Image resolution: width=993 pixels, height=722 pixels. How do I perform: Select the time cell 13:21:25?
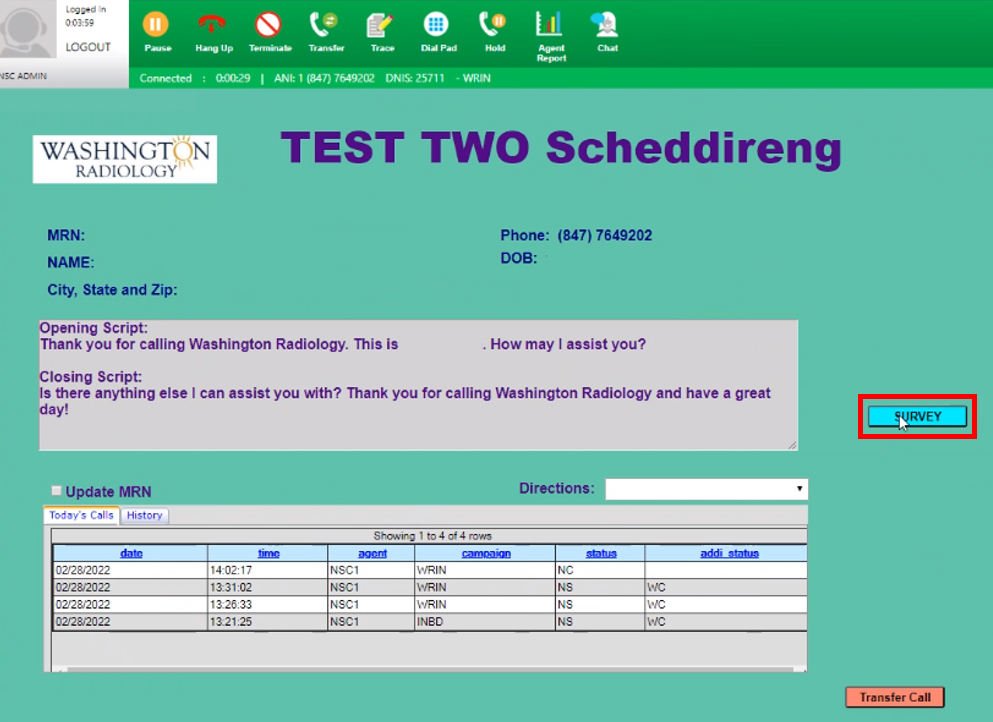pos(267,621)
